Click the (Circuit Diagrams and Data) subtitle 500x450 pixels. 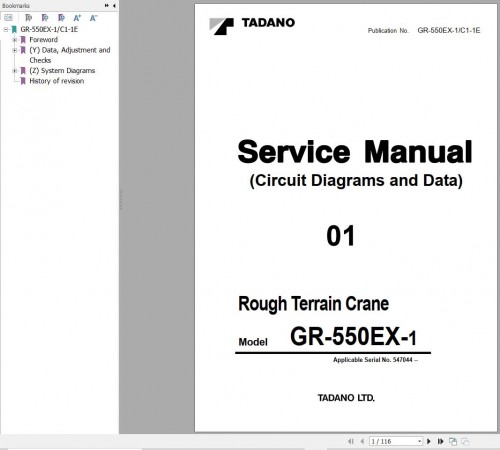pos(356,181)
